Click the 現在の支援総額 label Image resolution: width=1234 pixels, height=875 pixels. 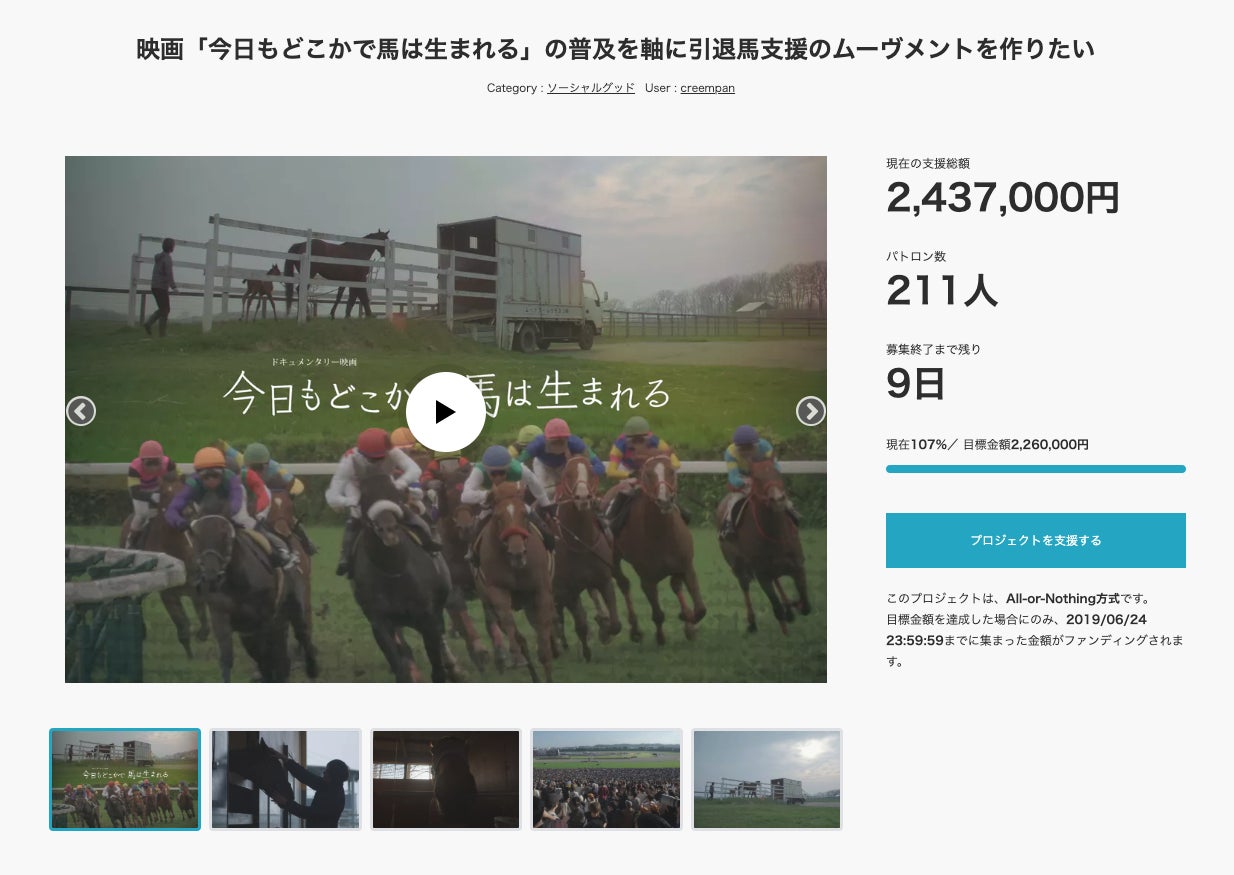pos(928,163)
